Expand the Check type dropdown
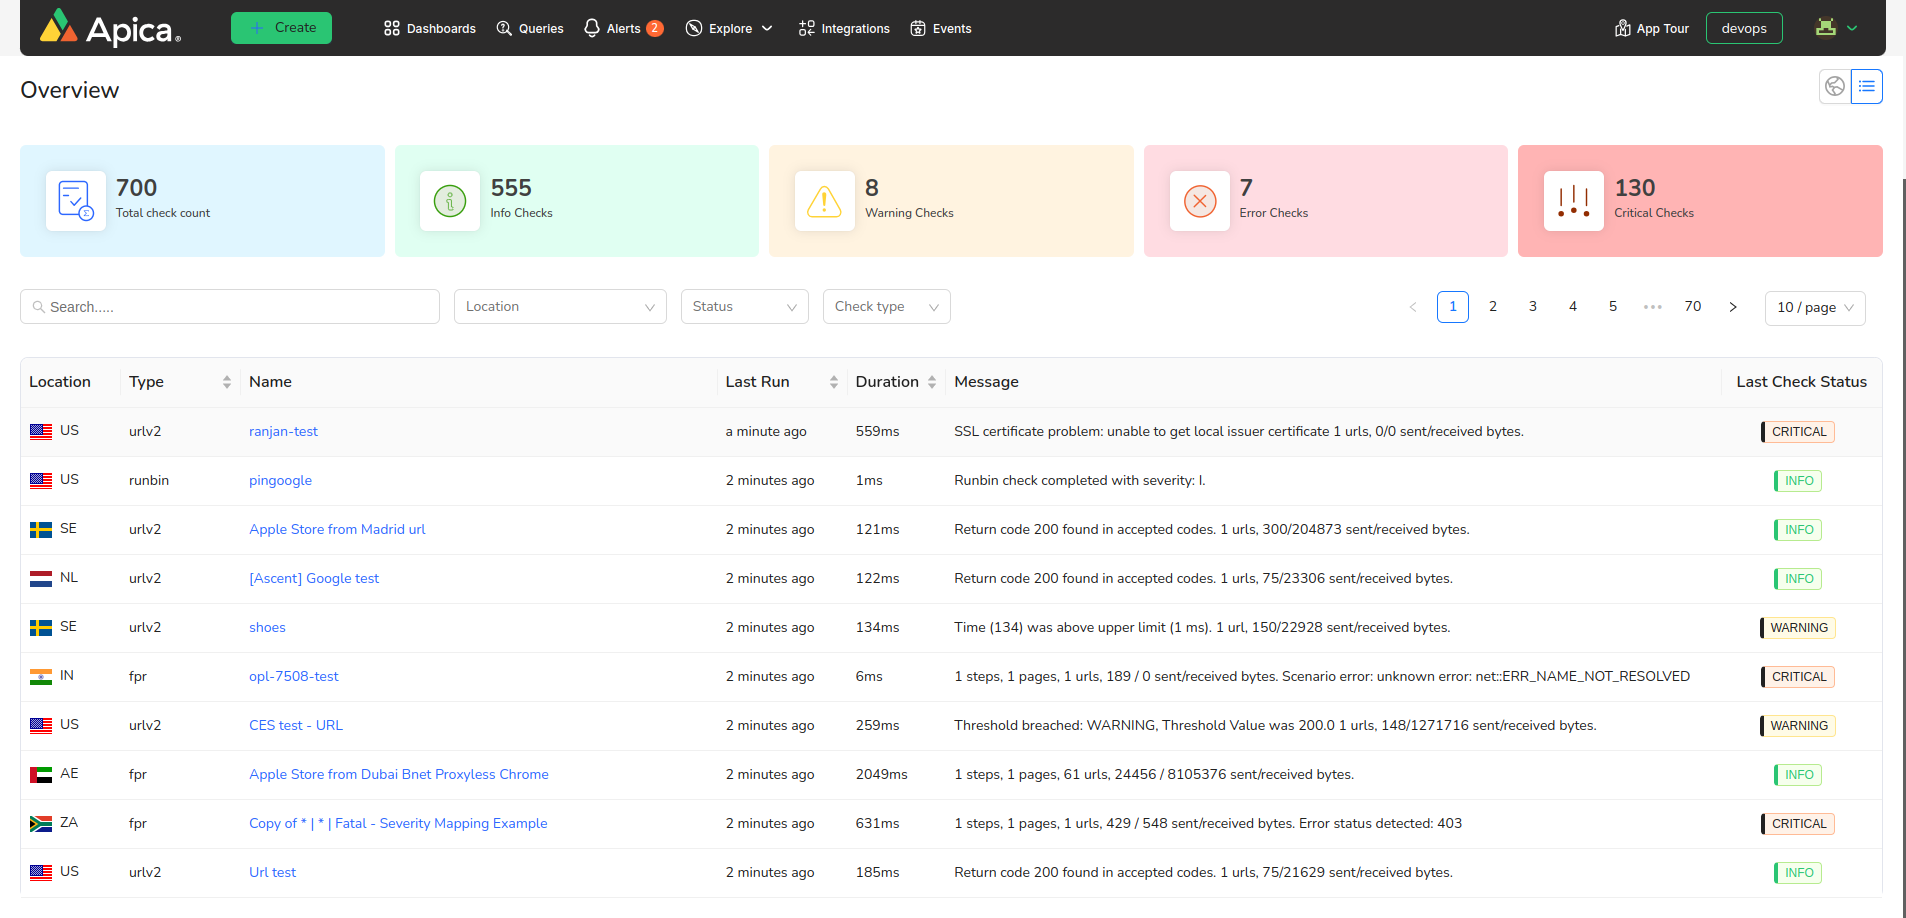Screen dimensions: 1906x918 pyautogui.click(x=886, y=307)
